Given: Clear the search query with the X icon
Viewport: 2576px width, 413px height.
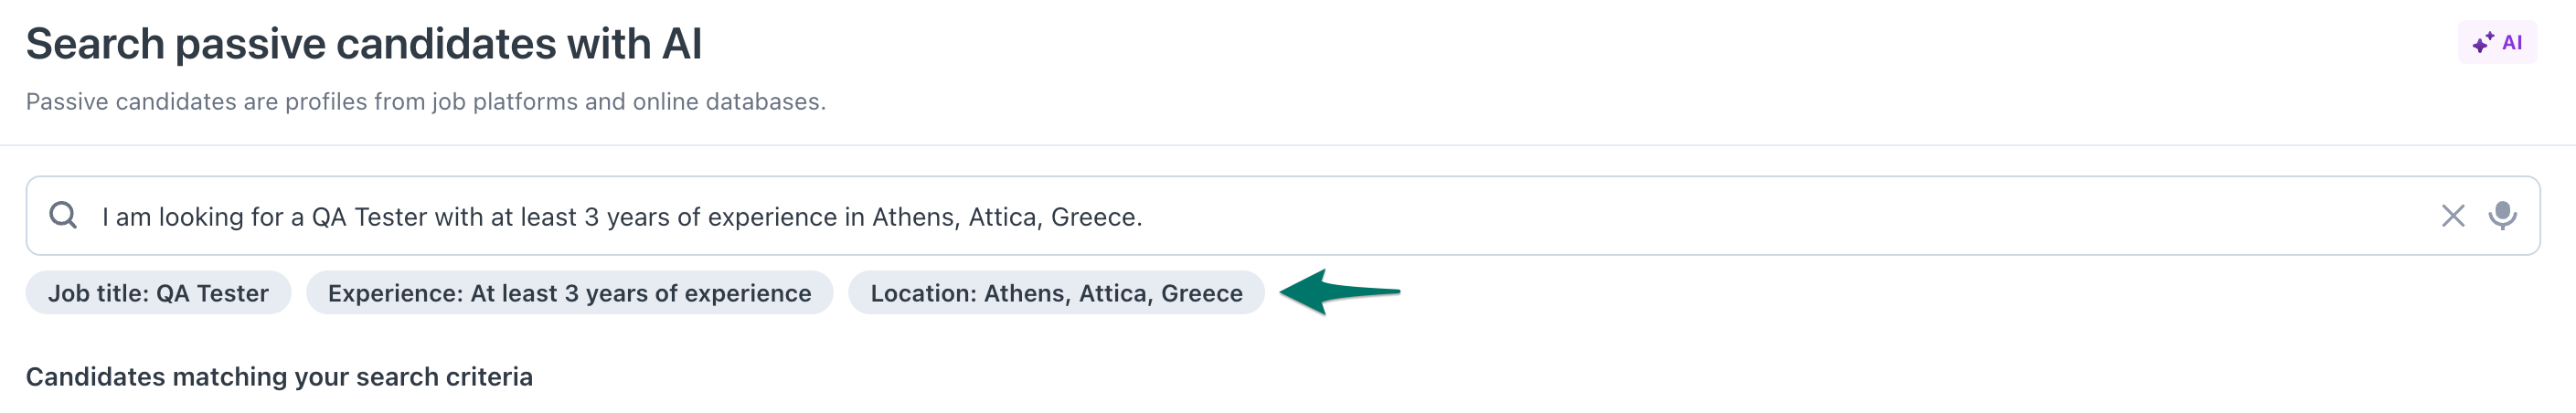Looking at the screenshot, I should (2452, 216).
